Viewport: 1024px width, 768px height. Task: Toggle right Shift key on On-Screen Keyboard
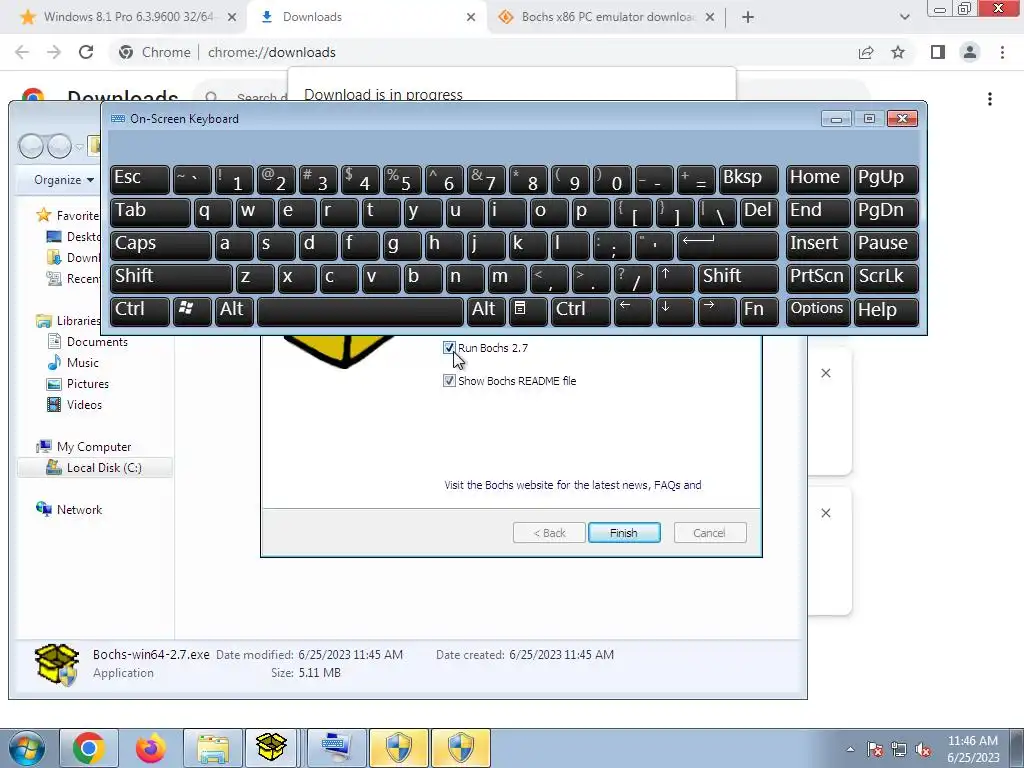coord(738,277)
